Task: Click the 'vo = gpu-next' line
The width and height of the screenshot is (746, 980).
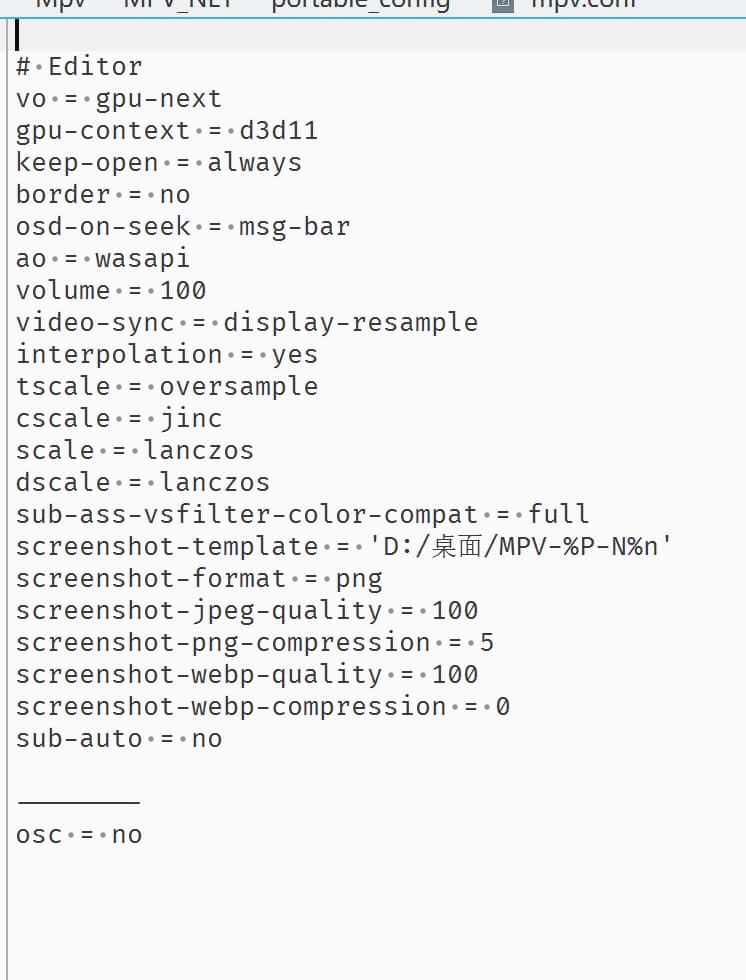Action: 119,99
